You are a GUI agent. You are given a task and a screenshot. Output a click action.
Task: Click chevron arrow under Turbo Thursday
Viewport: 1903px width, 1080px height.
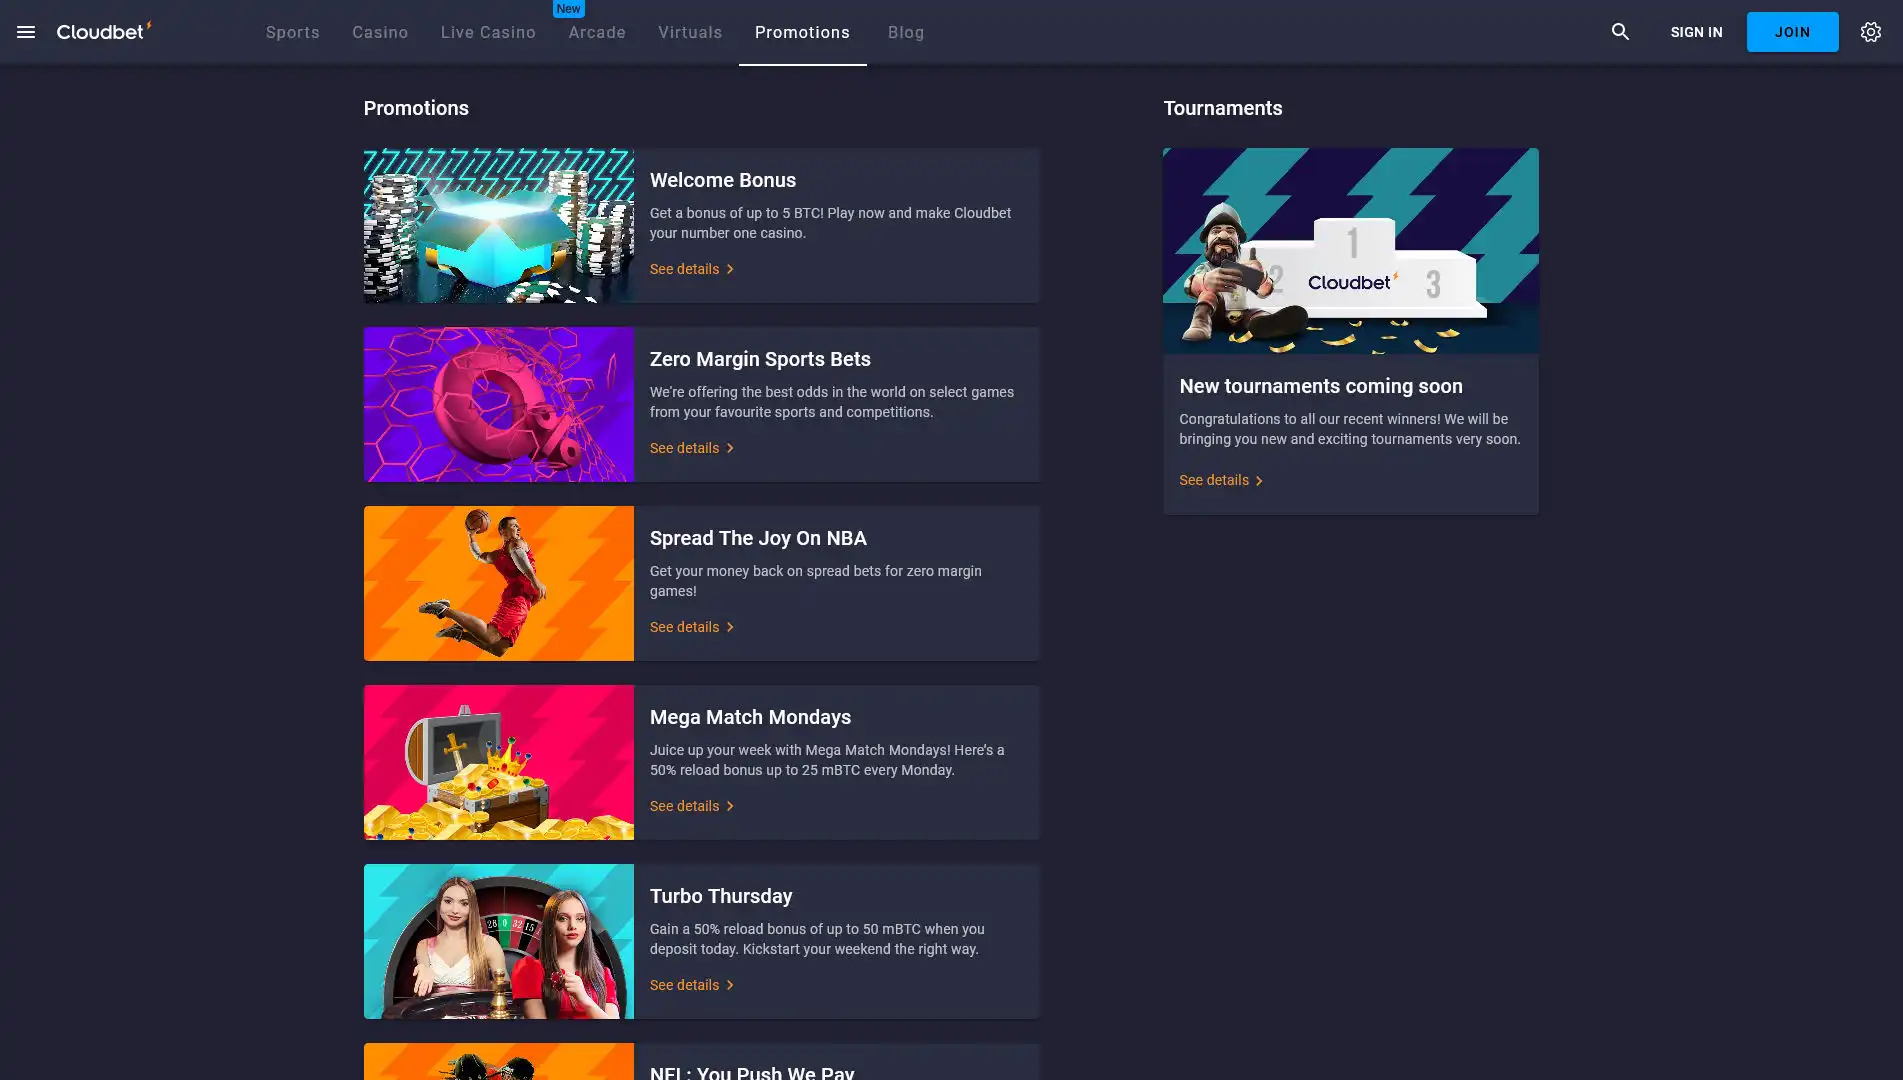[730, 986]
